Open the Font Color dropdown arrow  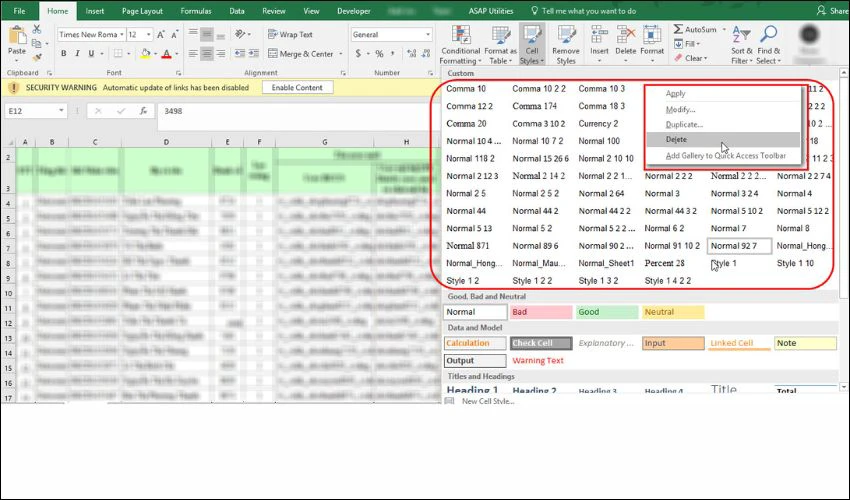(176, 54)
